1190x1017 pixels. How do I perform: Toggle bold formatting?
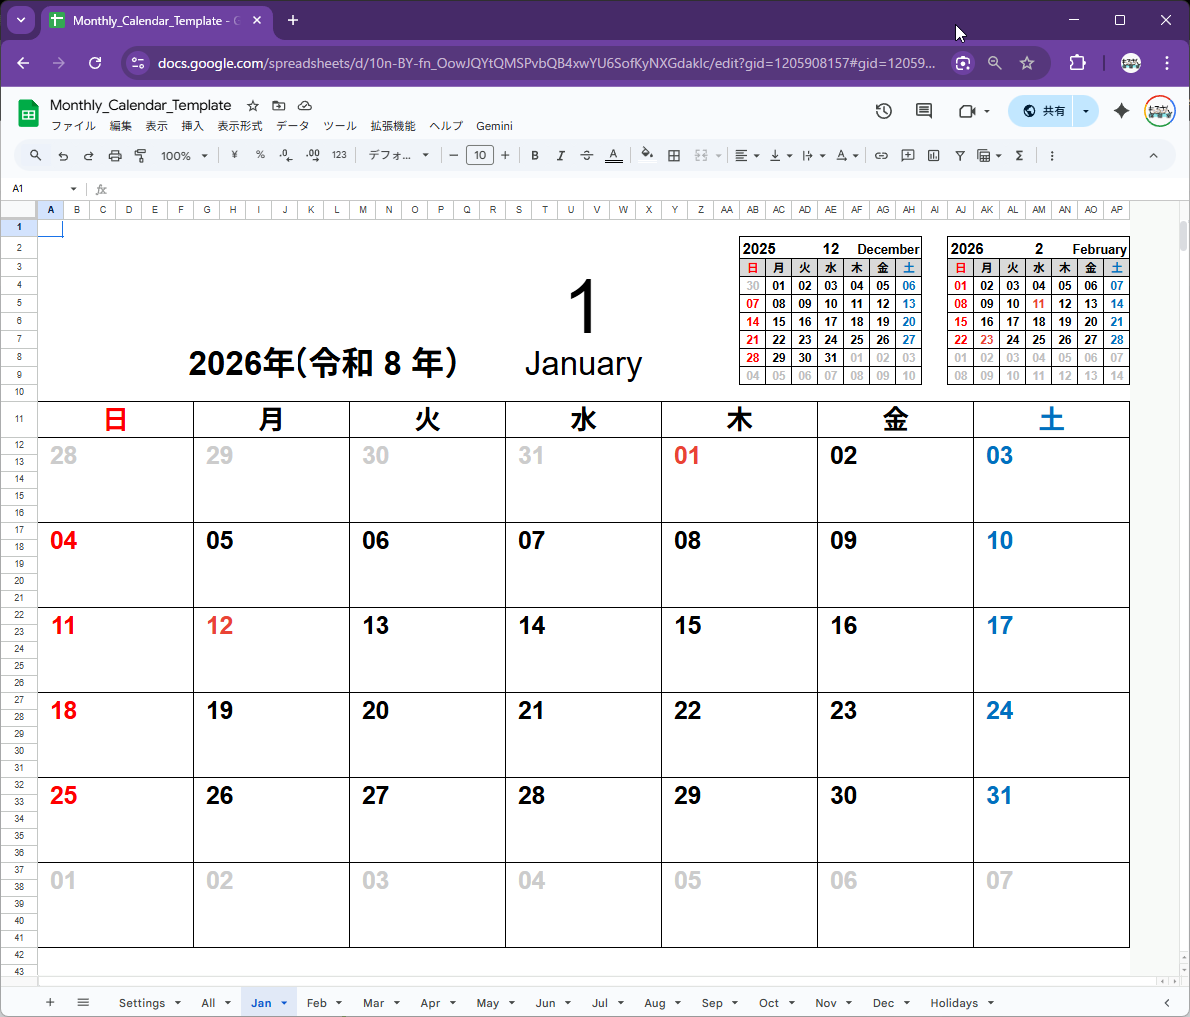[535, 155]
